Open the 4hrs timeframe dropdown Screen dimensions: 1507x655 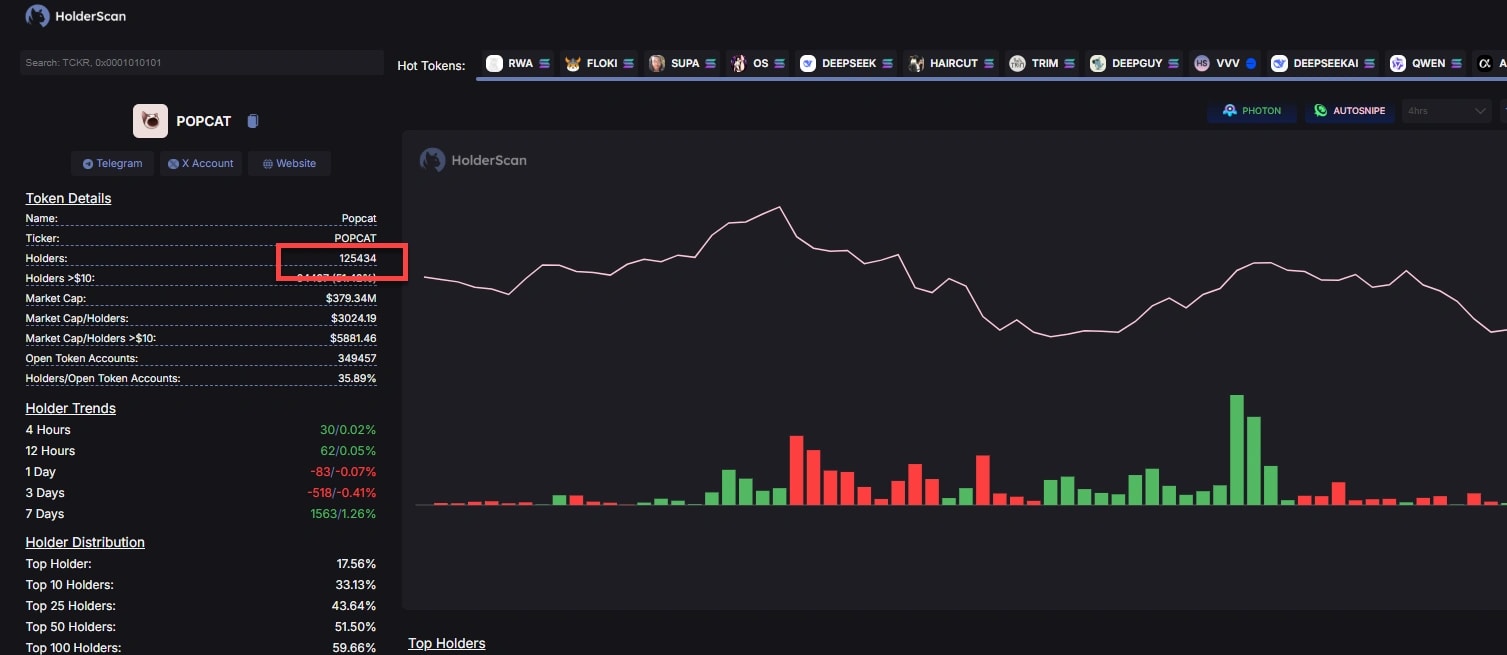(1446, 111)
